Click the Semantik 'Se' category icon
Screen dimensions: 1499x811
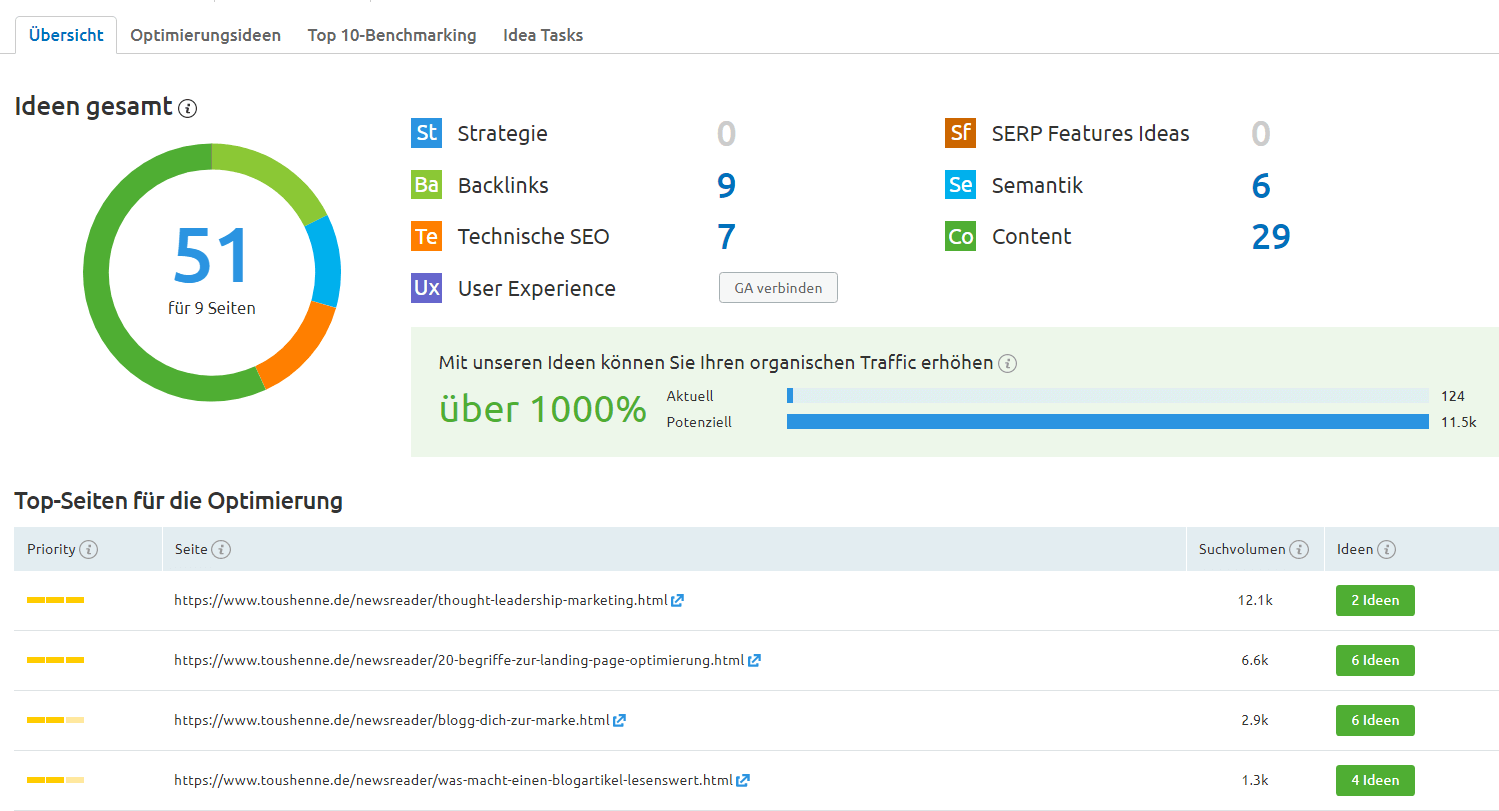960,185
